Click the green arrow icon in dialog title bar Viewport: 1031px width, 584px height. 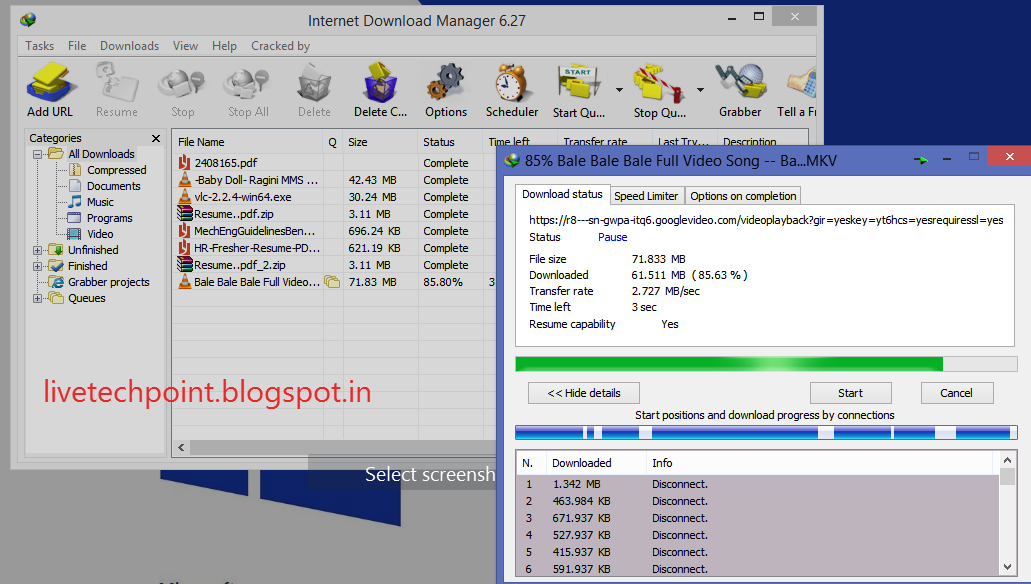921,160
